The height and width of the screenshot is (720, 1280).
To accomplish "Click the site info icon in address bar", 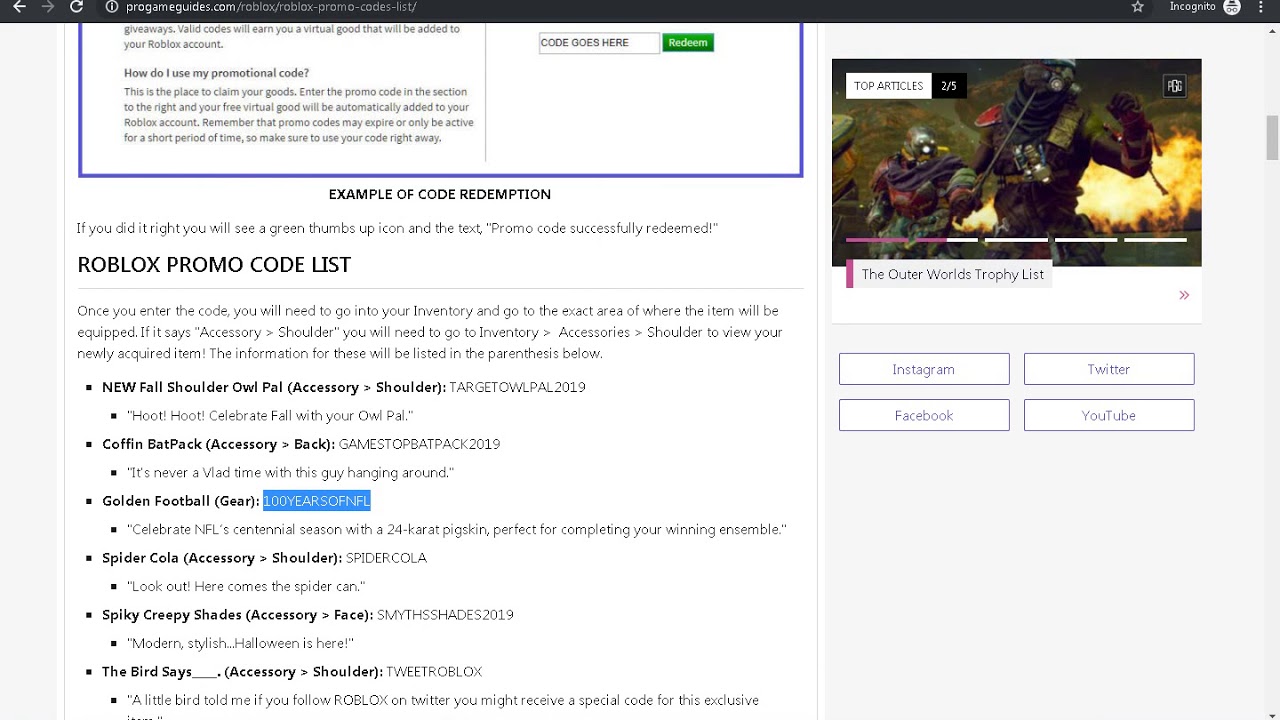I will click(x=111, y=7).
